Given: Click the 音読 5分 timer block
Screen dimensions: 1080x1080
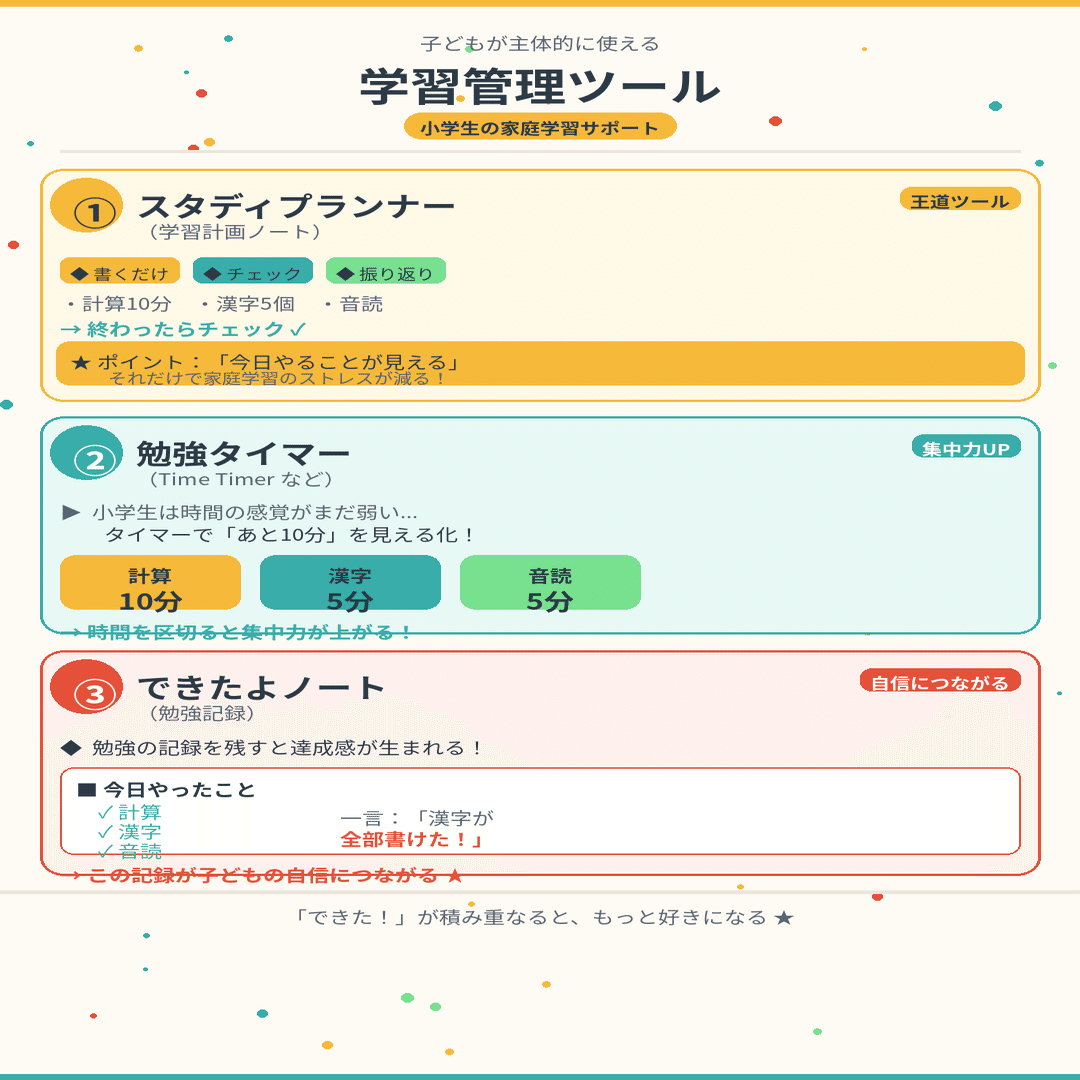Looking at the screenshot, I should [550, 584].
